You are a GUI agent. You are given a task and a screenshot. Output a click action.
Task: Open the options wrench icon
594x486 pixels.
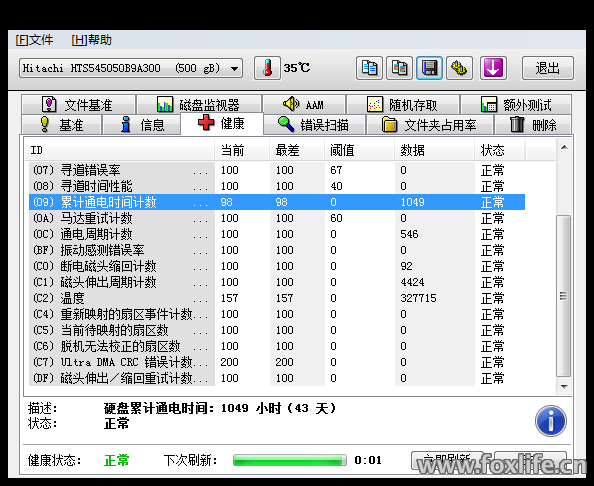point(459,68)
